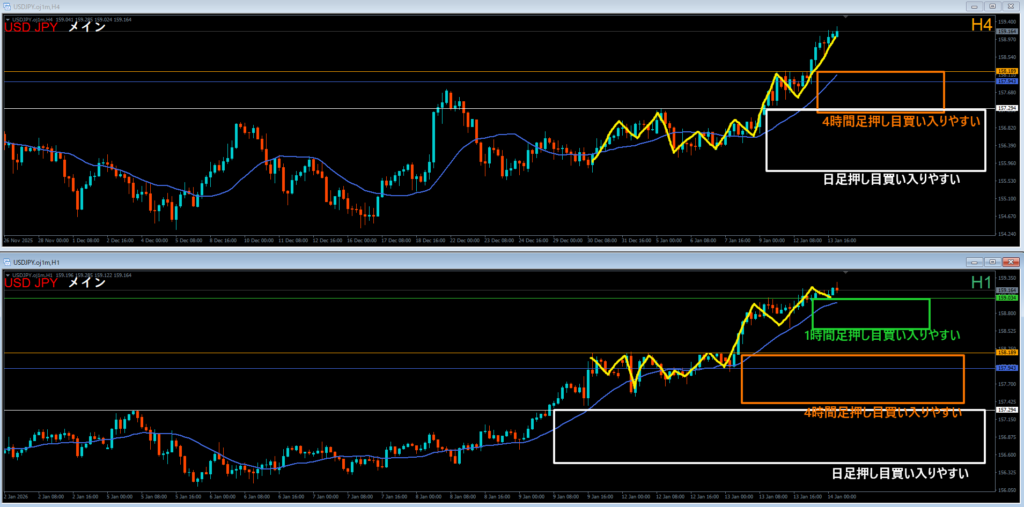Select the orange H4 timeframe label

(982, 25)
